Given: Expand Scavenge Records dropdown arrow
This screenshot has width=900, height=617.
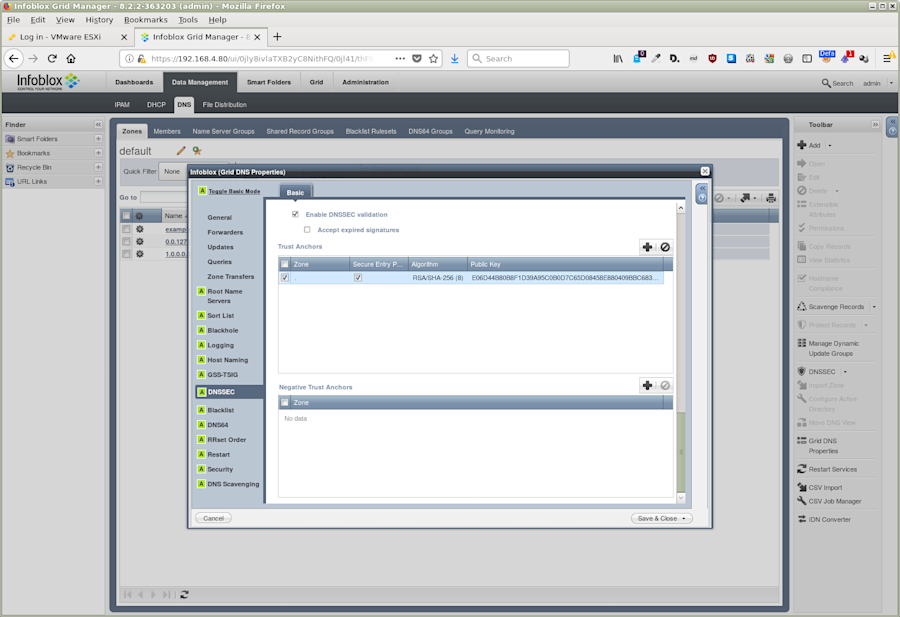Looking at the screenshot, I should click(x=874, y=307).
